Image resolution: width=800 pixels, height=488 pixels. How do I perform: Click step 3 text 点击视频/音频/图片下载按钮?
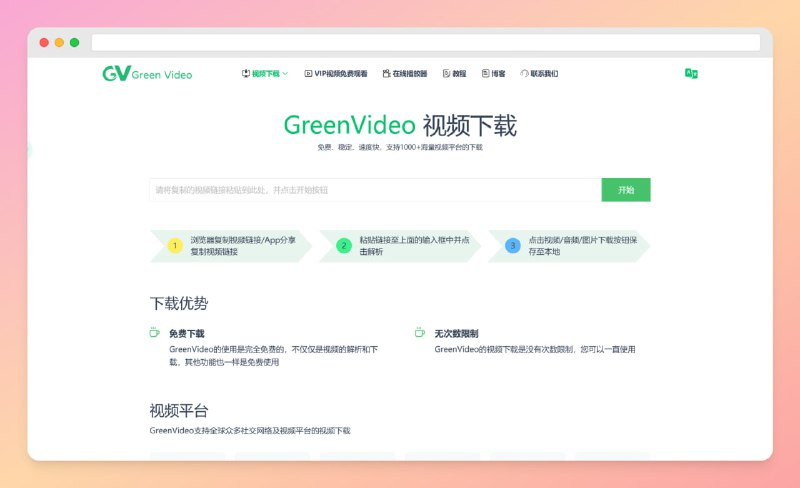(583, 246)
